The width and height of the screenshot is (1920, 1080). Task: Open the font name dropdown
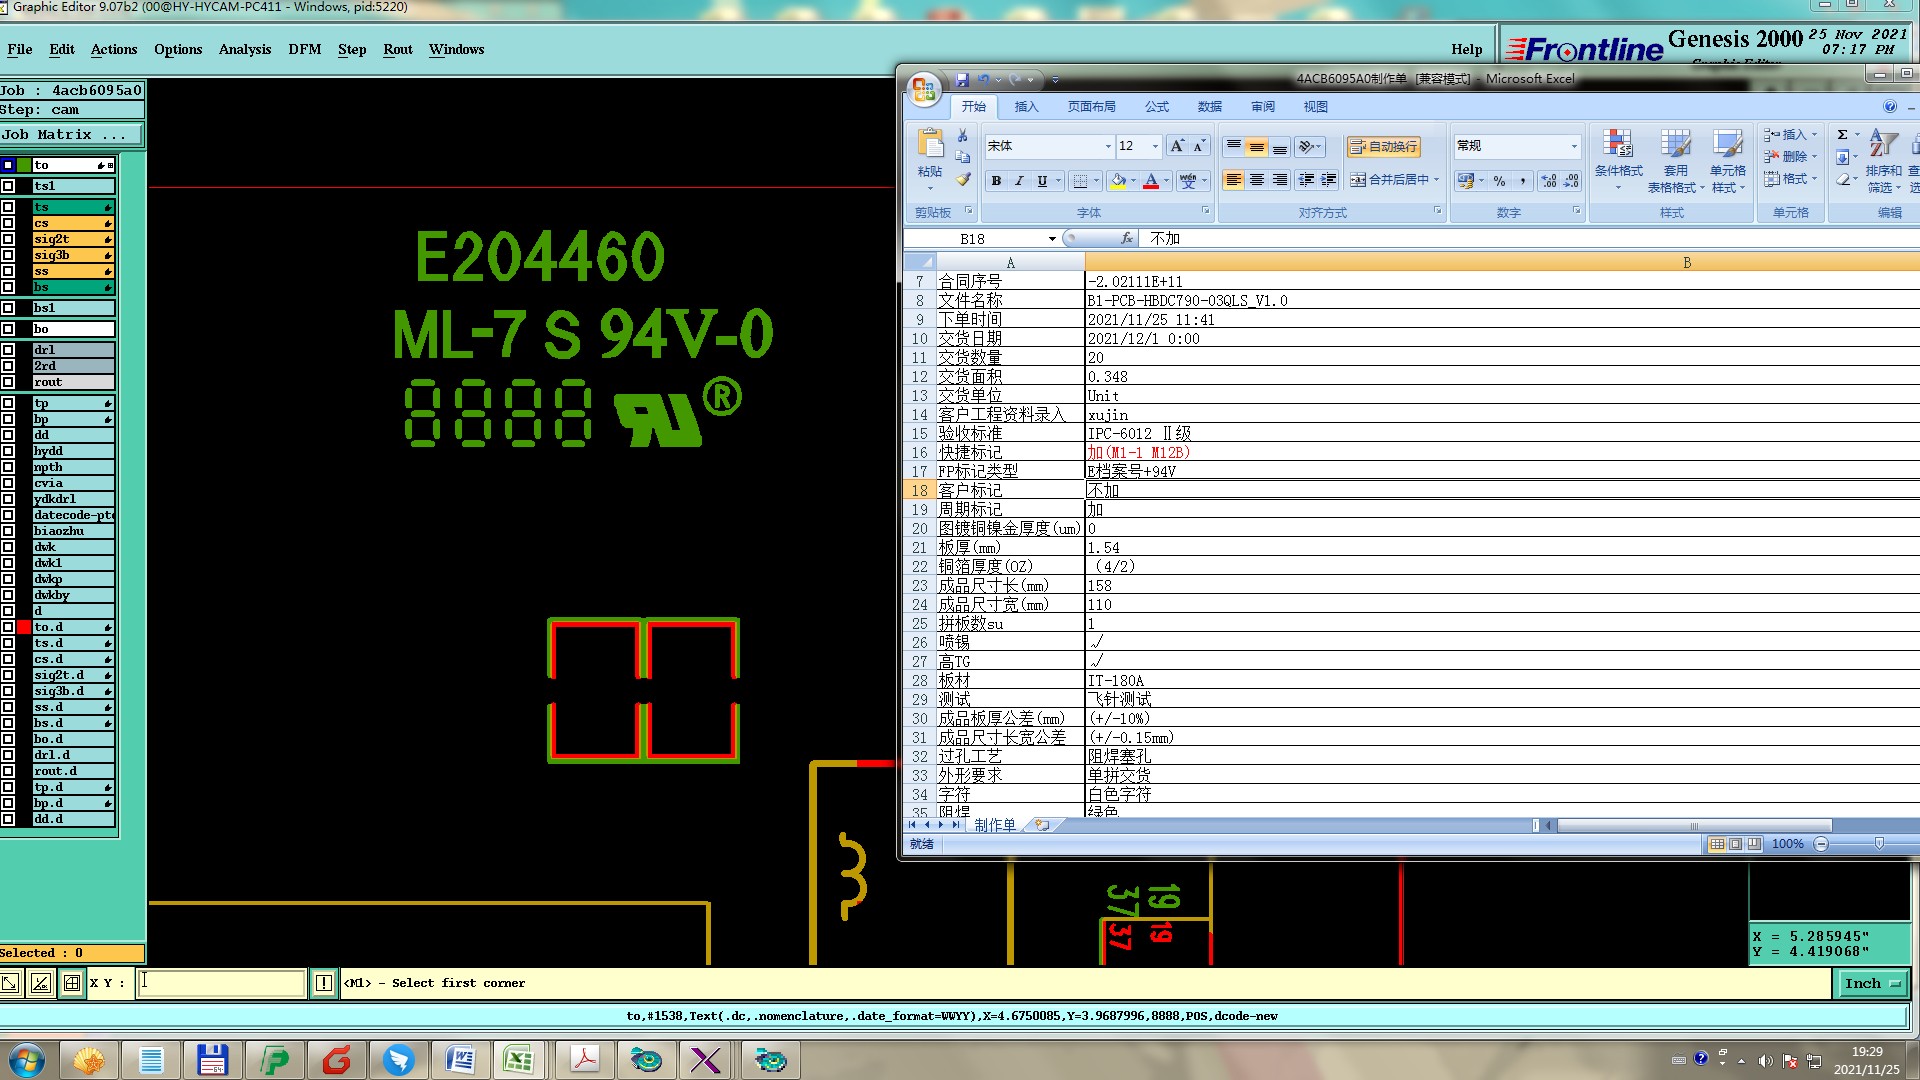pyautogui.click(x=1107, y=147)
